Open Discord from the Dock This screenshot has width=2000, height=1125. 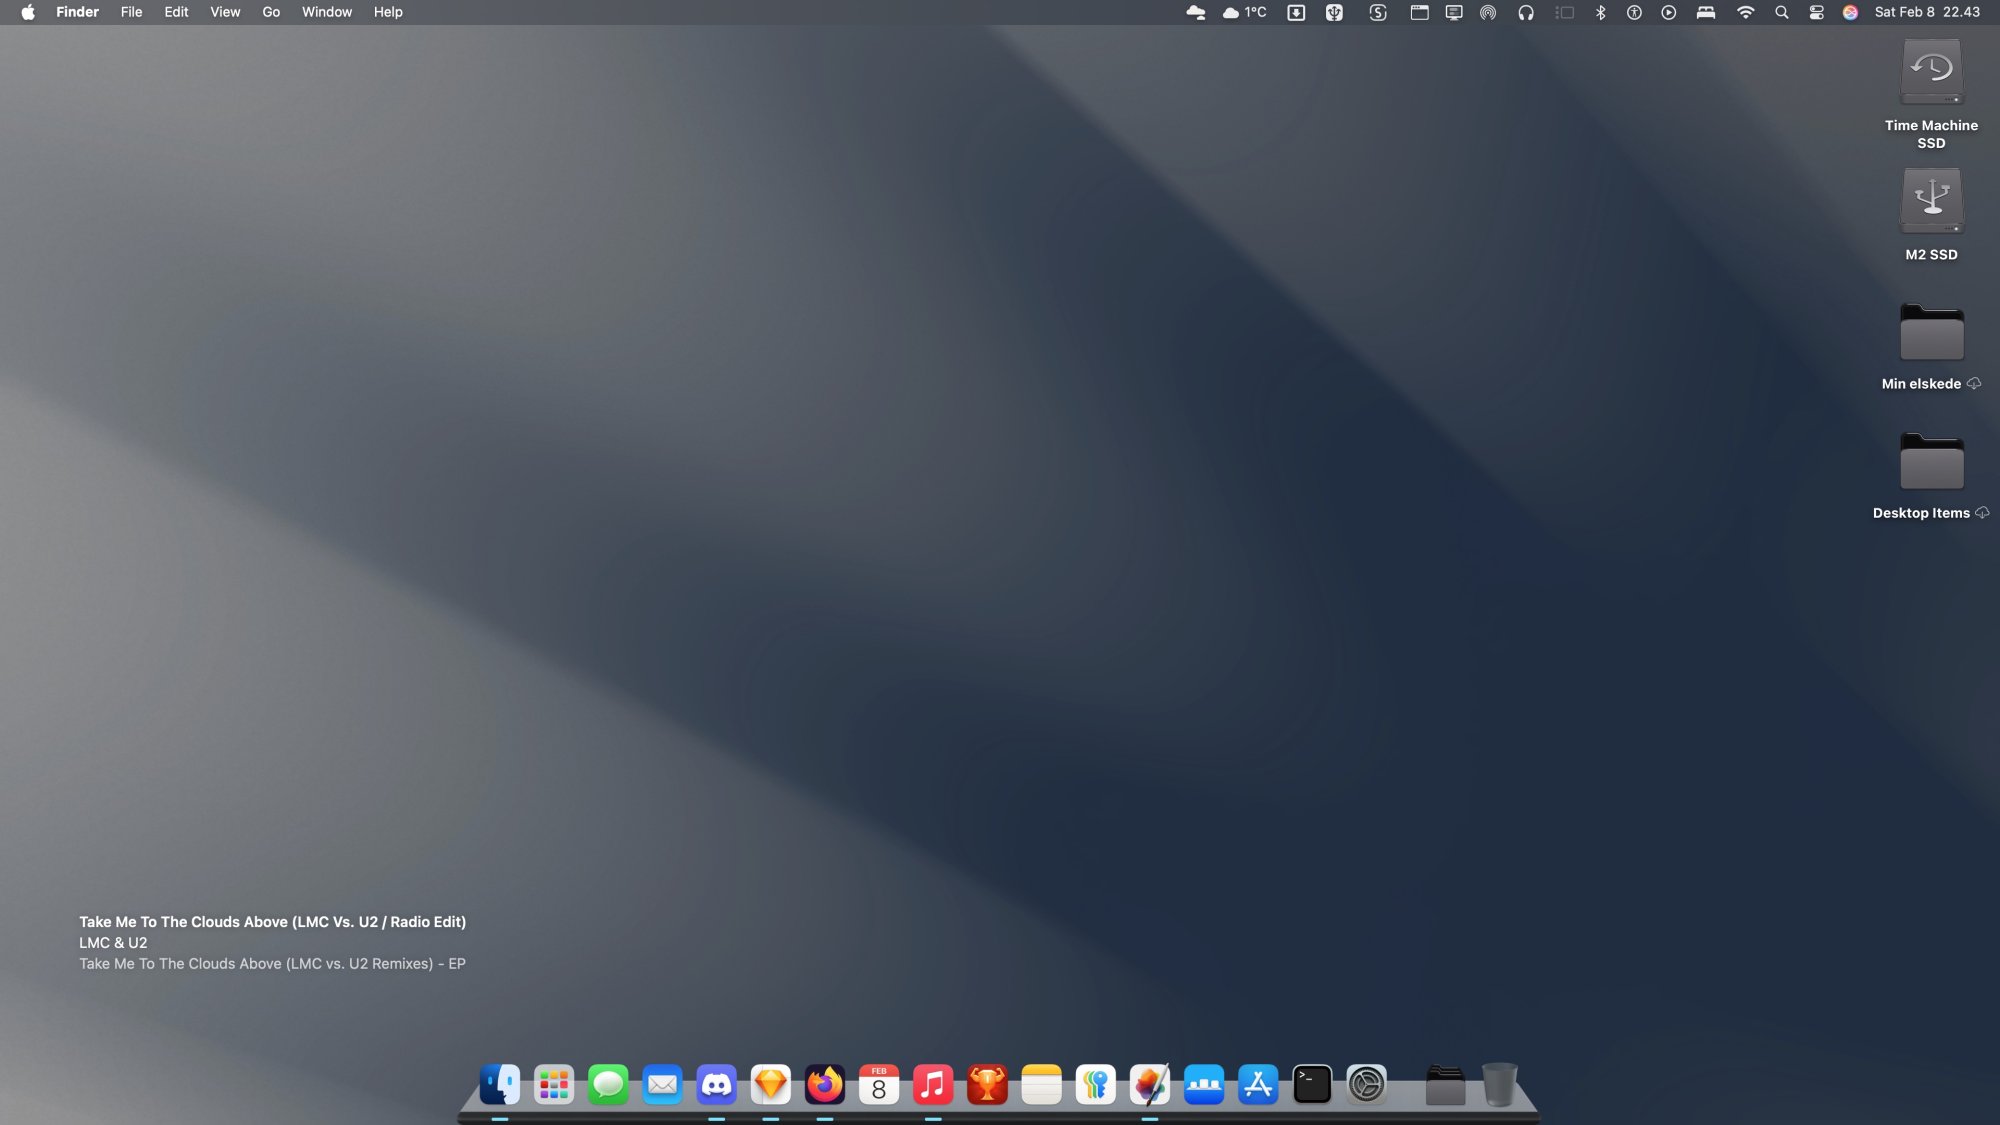coord(716,1084)
